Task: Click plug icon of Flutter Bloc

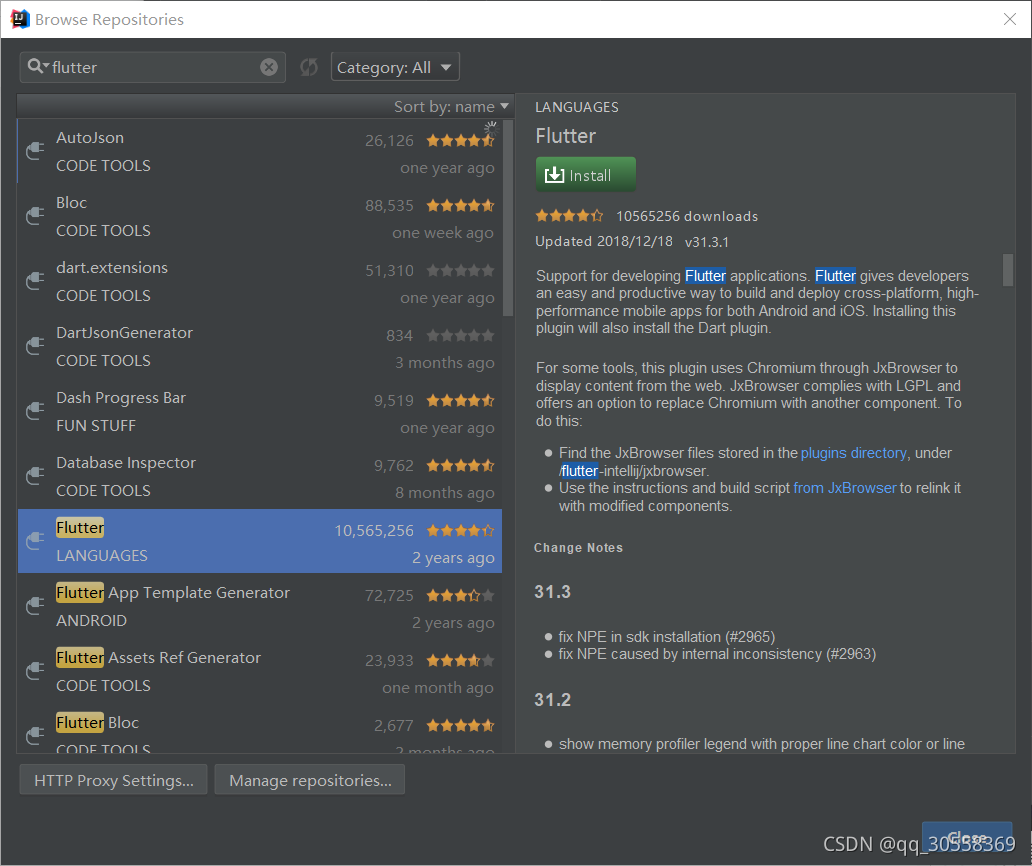Action: point(34,736)
